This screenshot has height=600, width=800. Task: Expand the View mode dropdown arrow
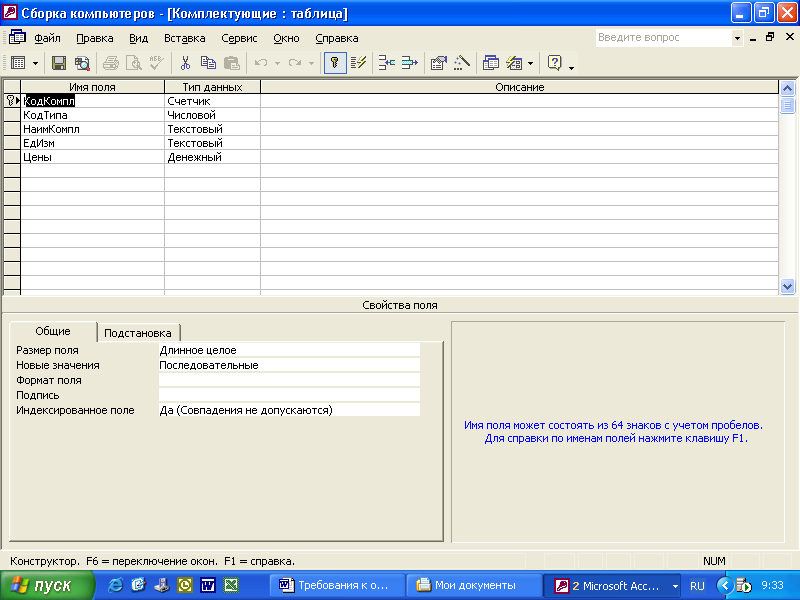coord(35,63)
